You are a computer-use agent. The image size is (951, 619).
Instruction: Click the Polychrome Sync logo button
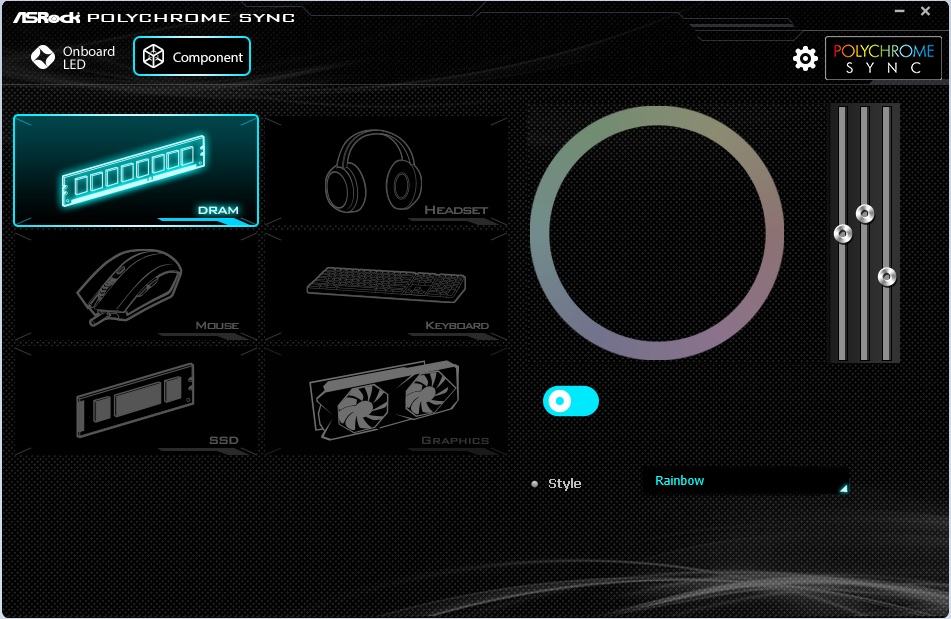tap(883, 58)
